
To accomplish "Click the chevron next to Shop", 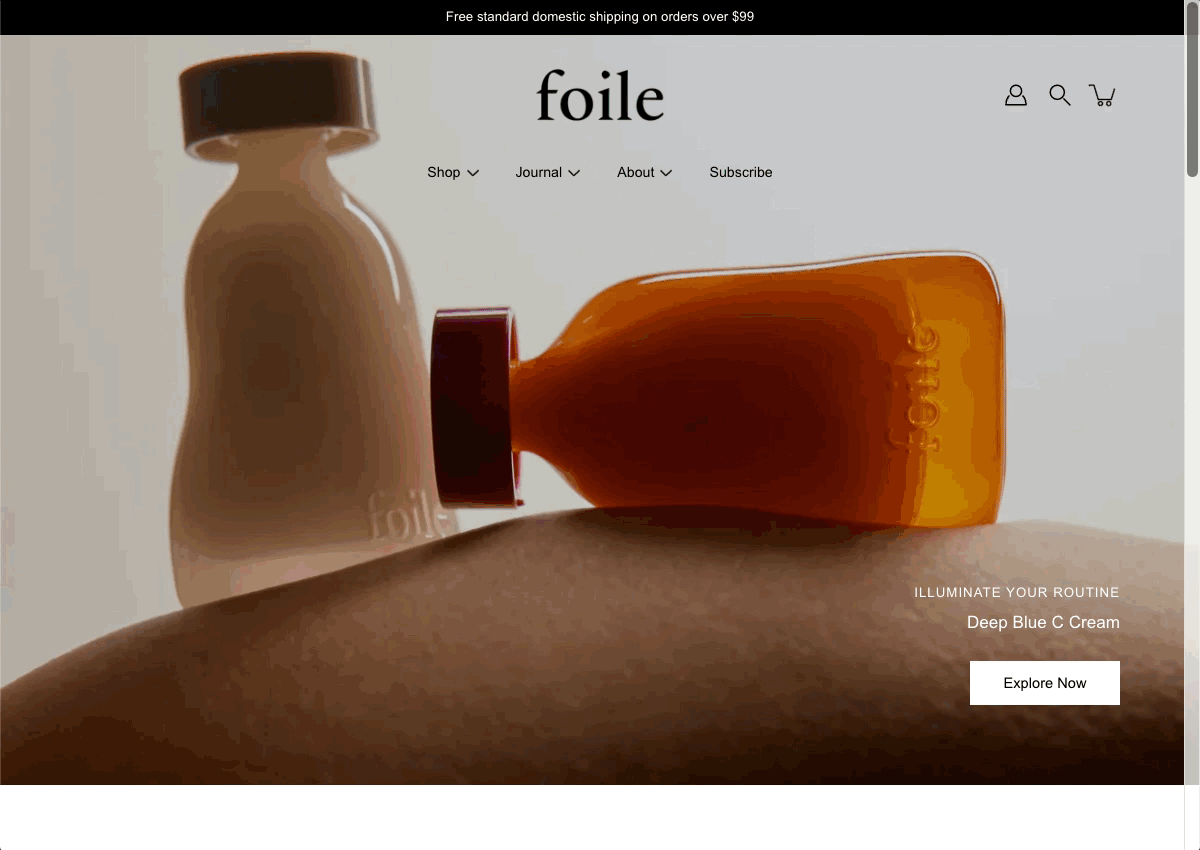I will pyautogui.click(x=473, y=173).
